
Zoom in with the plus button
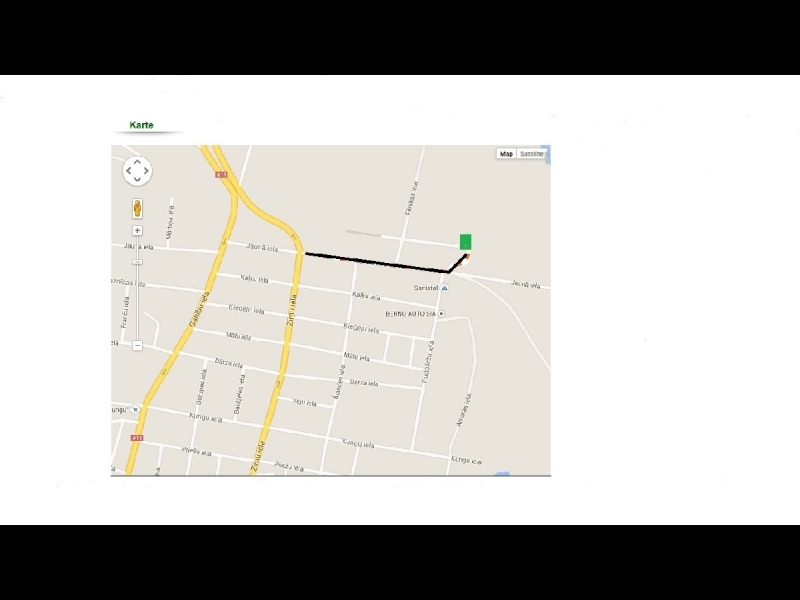click(x=137, y=231)
